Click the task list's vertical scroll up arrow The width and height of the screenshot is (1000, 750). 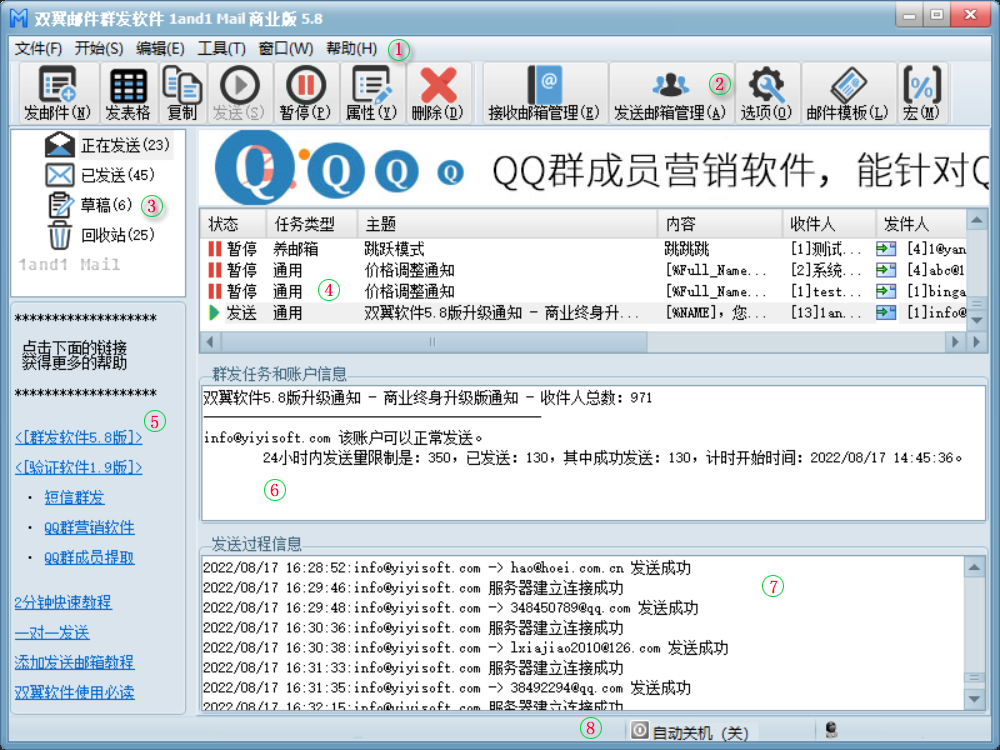pyautogui.click(x=976, y=221)
